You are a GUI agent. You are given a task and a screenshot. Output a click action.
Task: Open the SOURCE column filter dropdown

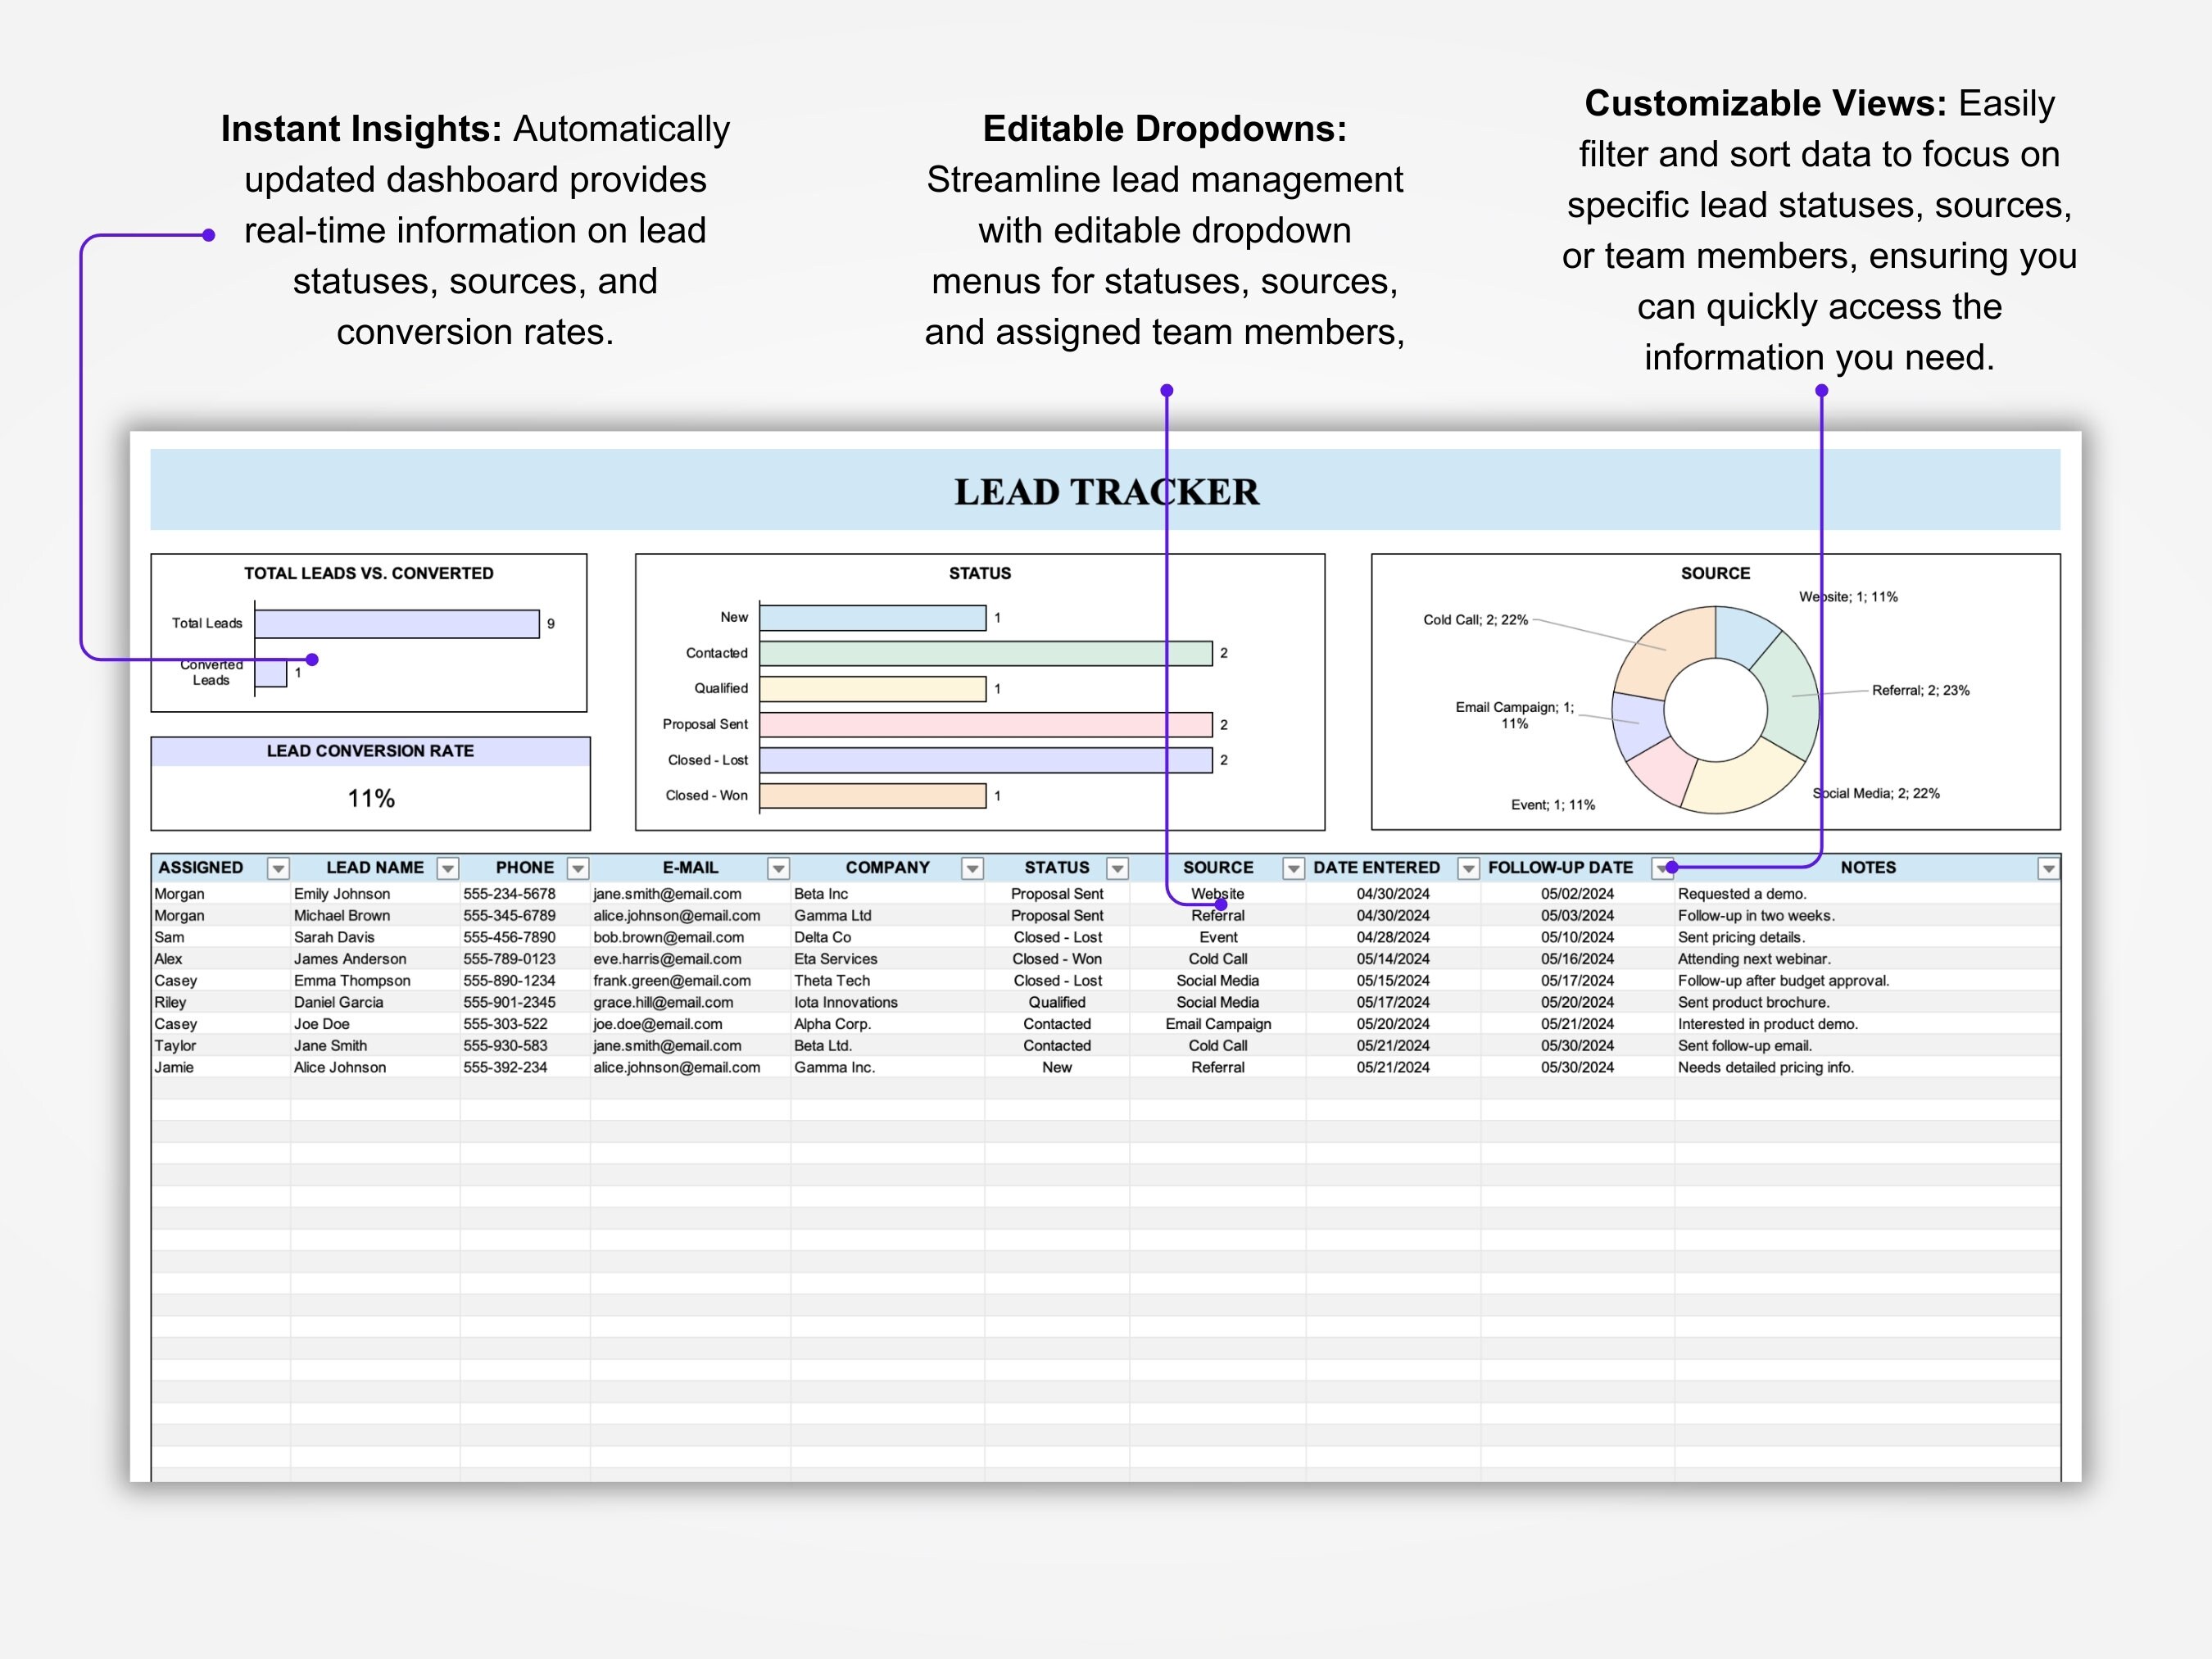(1293, 868)
